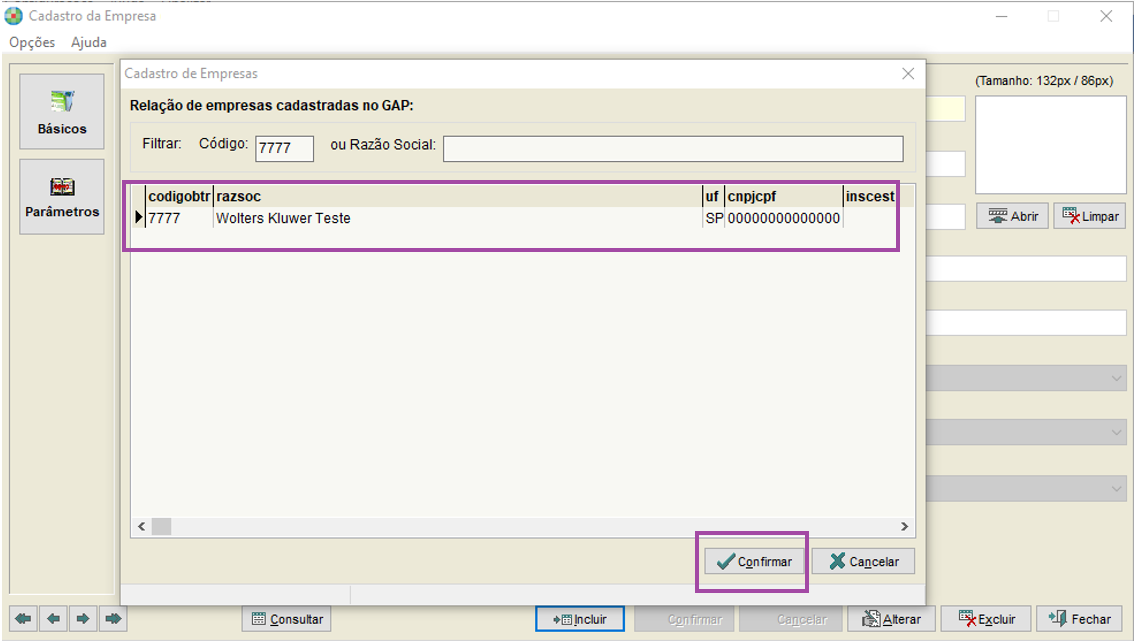Click the Alterar button

pos(892,619)
